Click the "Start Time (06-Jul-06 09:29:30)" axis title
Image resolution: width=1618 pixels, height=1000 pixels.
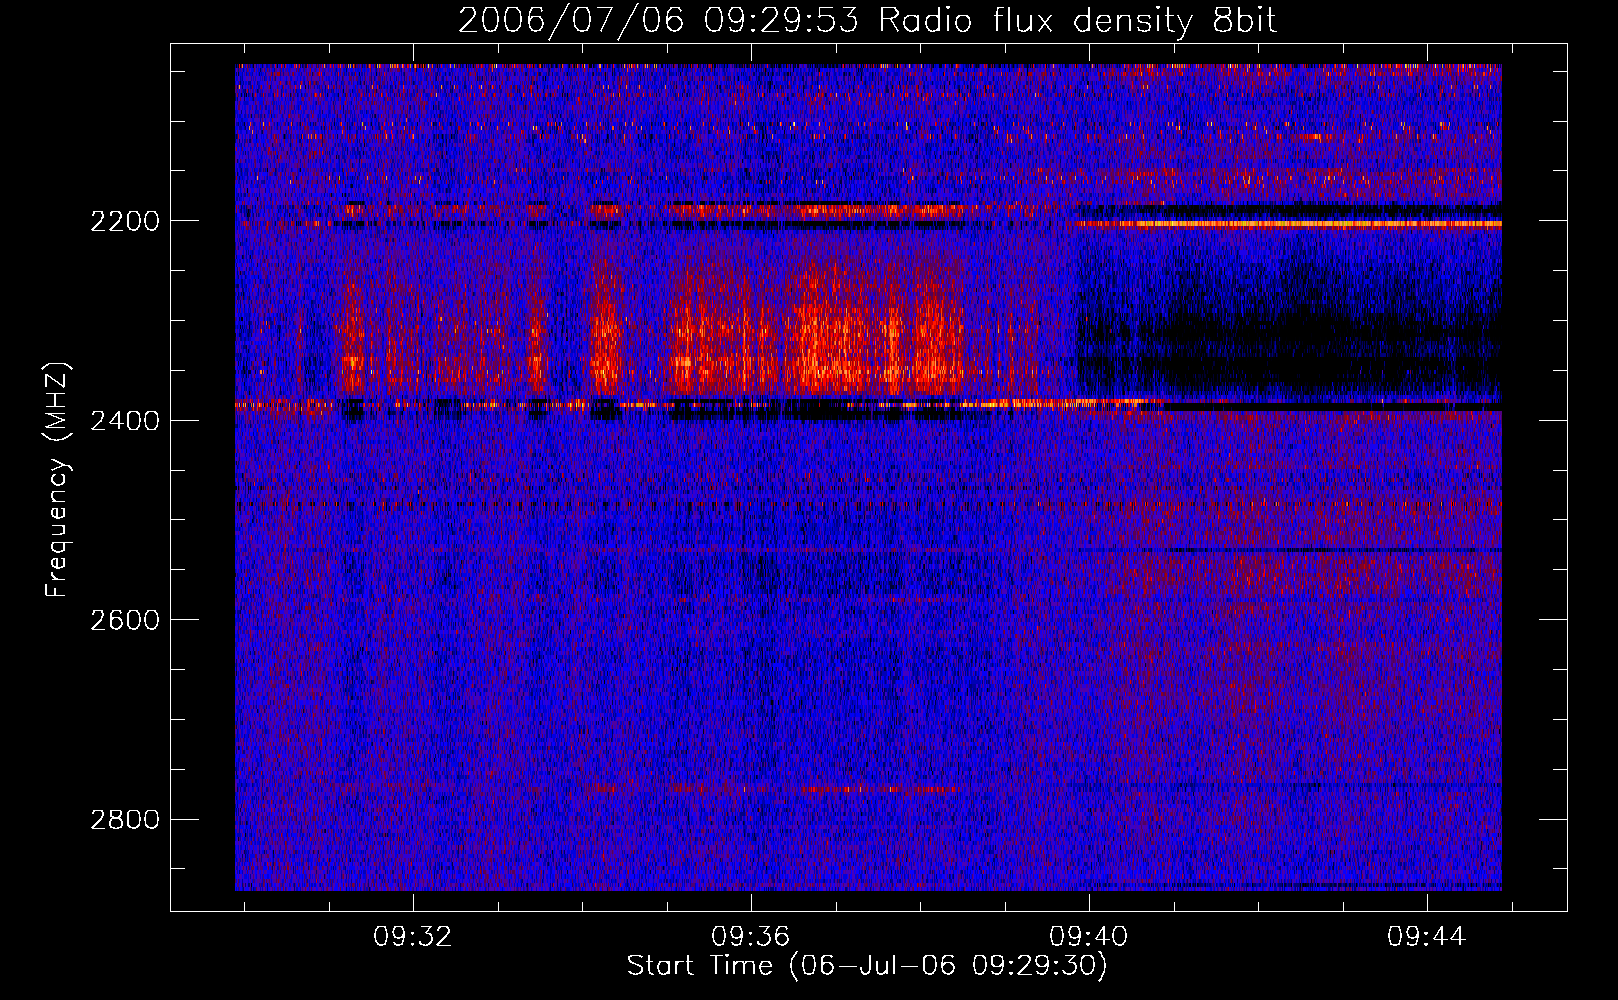click(x=867, y=966)
